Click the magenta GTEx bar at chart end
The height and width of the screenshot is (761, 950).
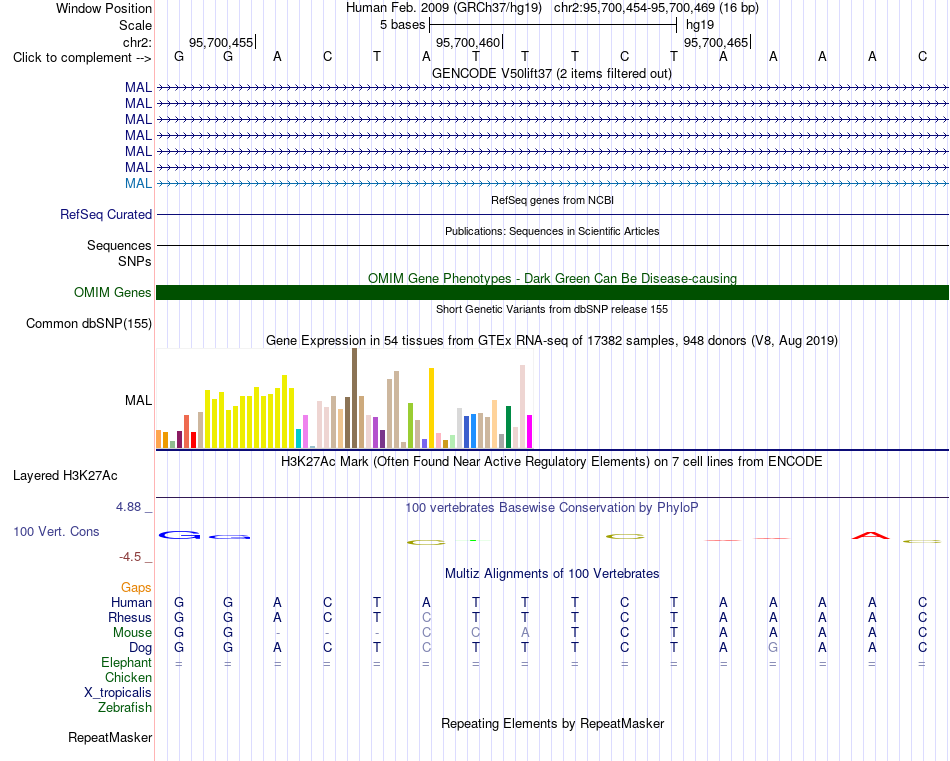pyautogui.click(x=530, y=431)
